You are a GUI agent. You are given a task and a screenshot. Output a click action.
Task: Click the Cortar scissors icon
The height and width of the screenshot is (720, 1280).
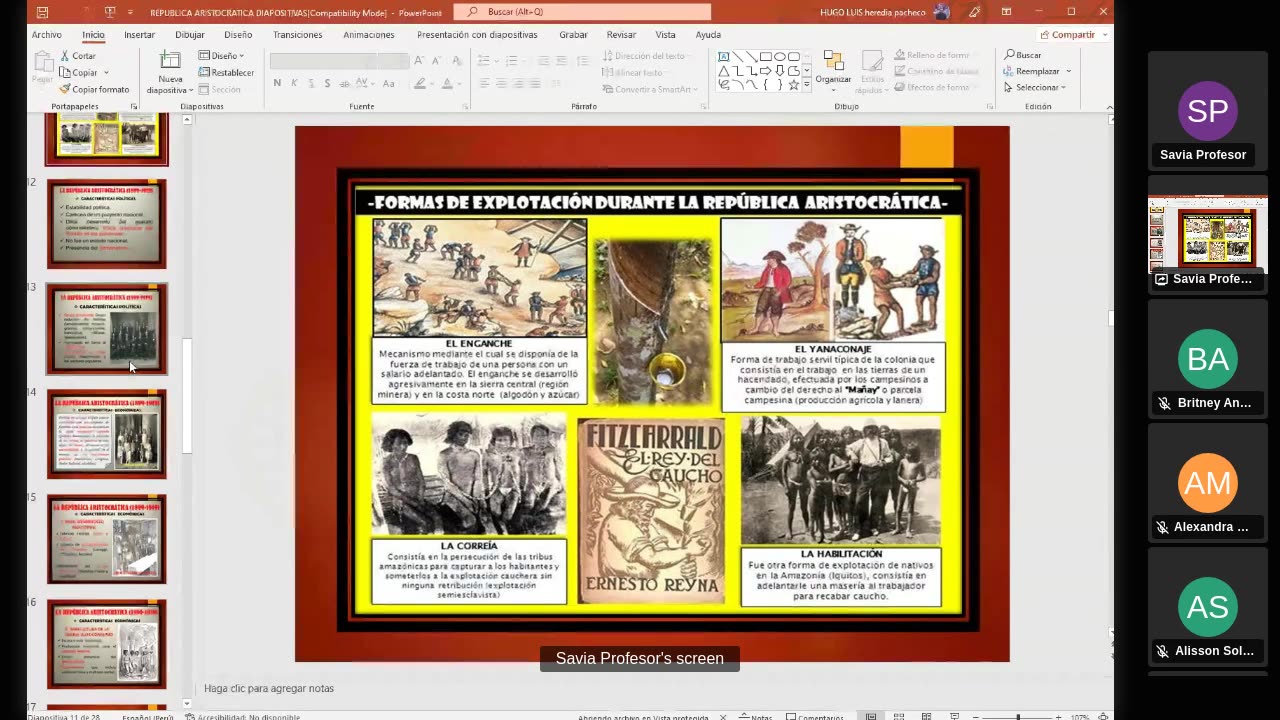click(x=65, y=56)
